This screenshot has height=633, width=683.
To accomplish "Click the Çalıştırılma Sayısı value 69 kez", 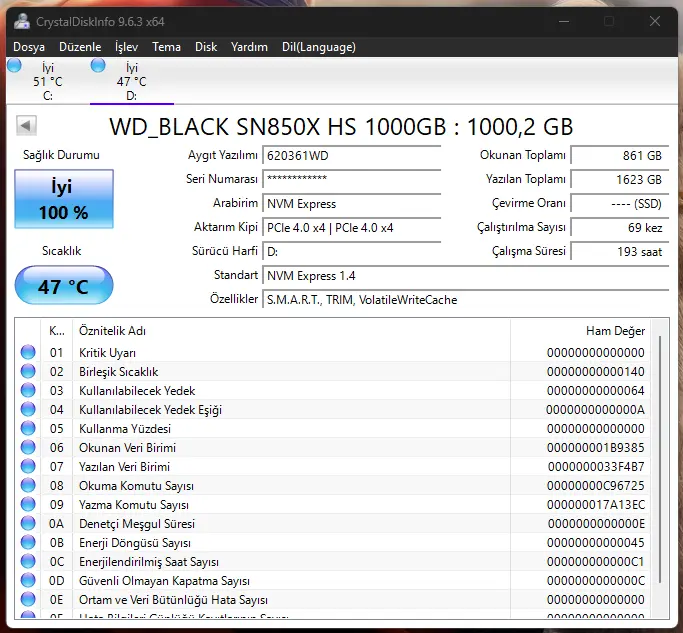I will point(620,227).
